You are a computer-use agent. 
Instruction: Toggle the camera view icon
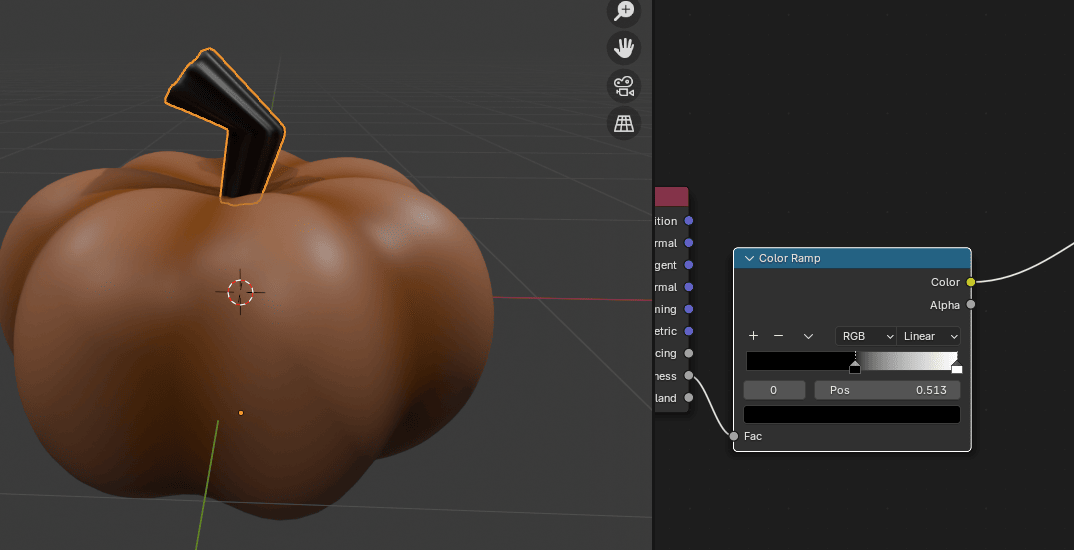pyautogui.click(x=624, y=85)
